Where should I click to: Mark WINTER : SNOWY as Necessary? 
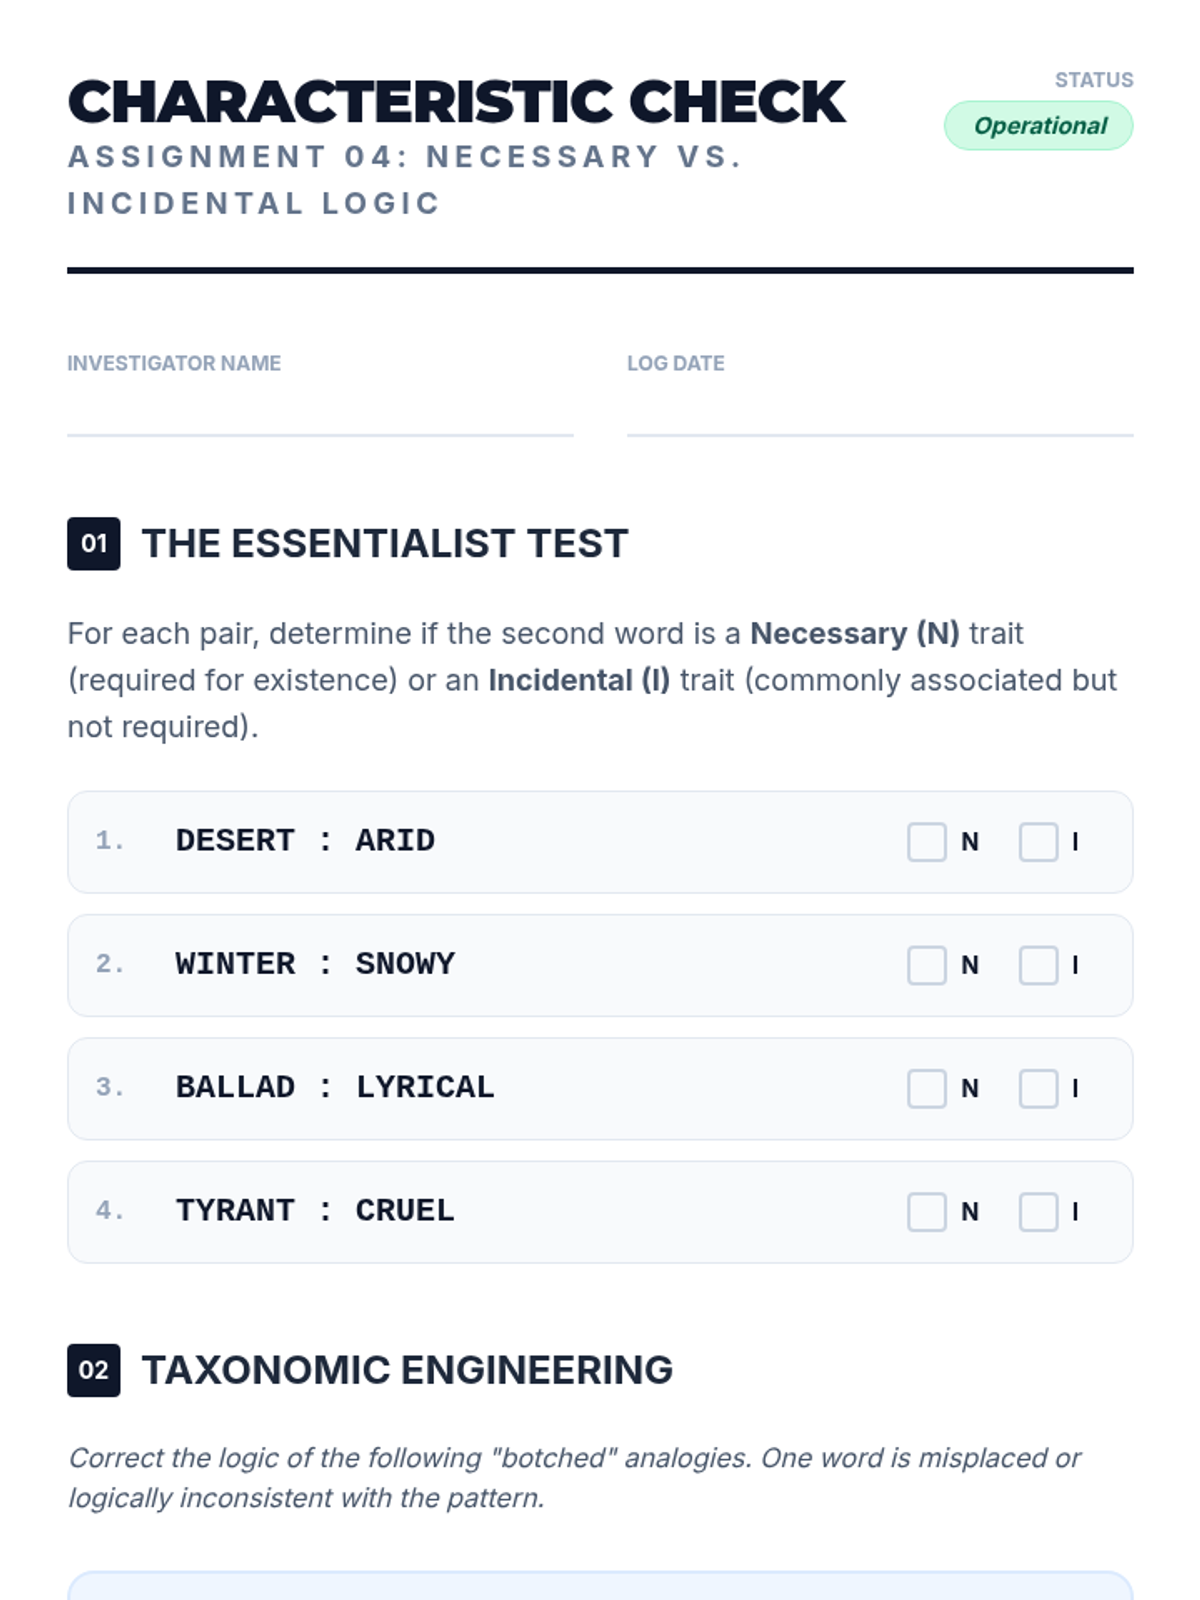click(926, 965)
